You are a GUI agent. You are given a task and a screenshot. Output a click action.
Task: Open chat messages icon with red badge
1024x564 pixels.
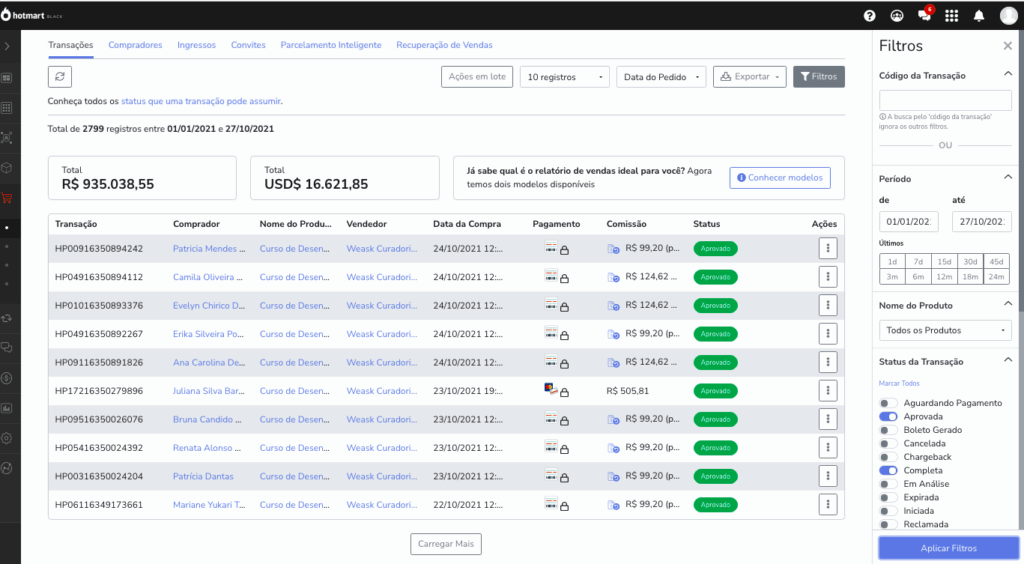click(x=925, y=14)
